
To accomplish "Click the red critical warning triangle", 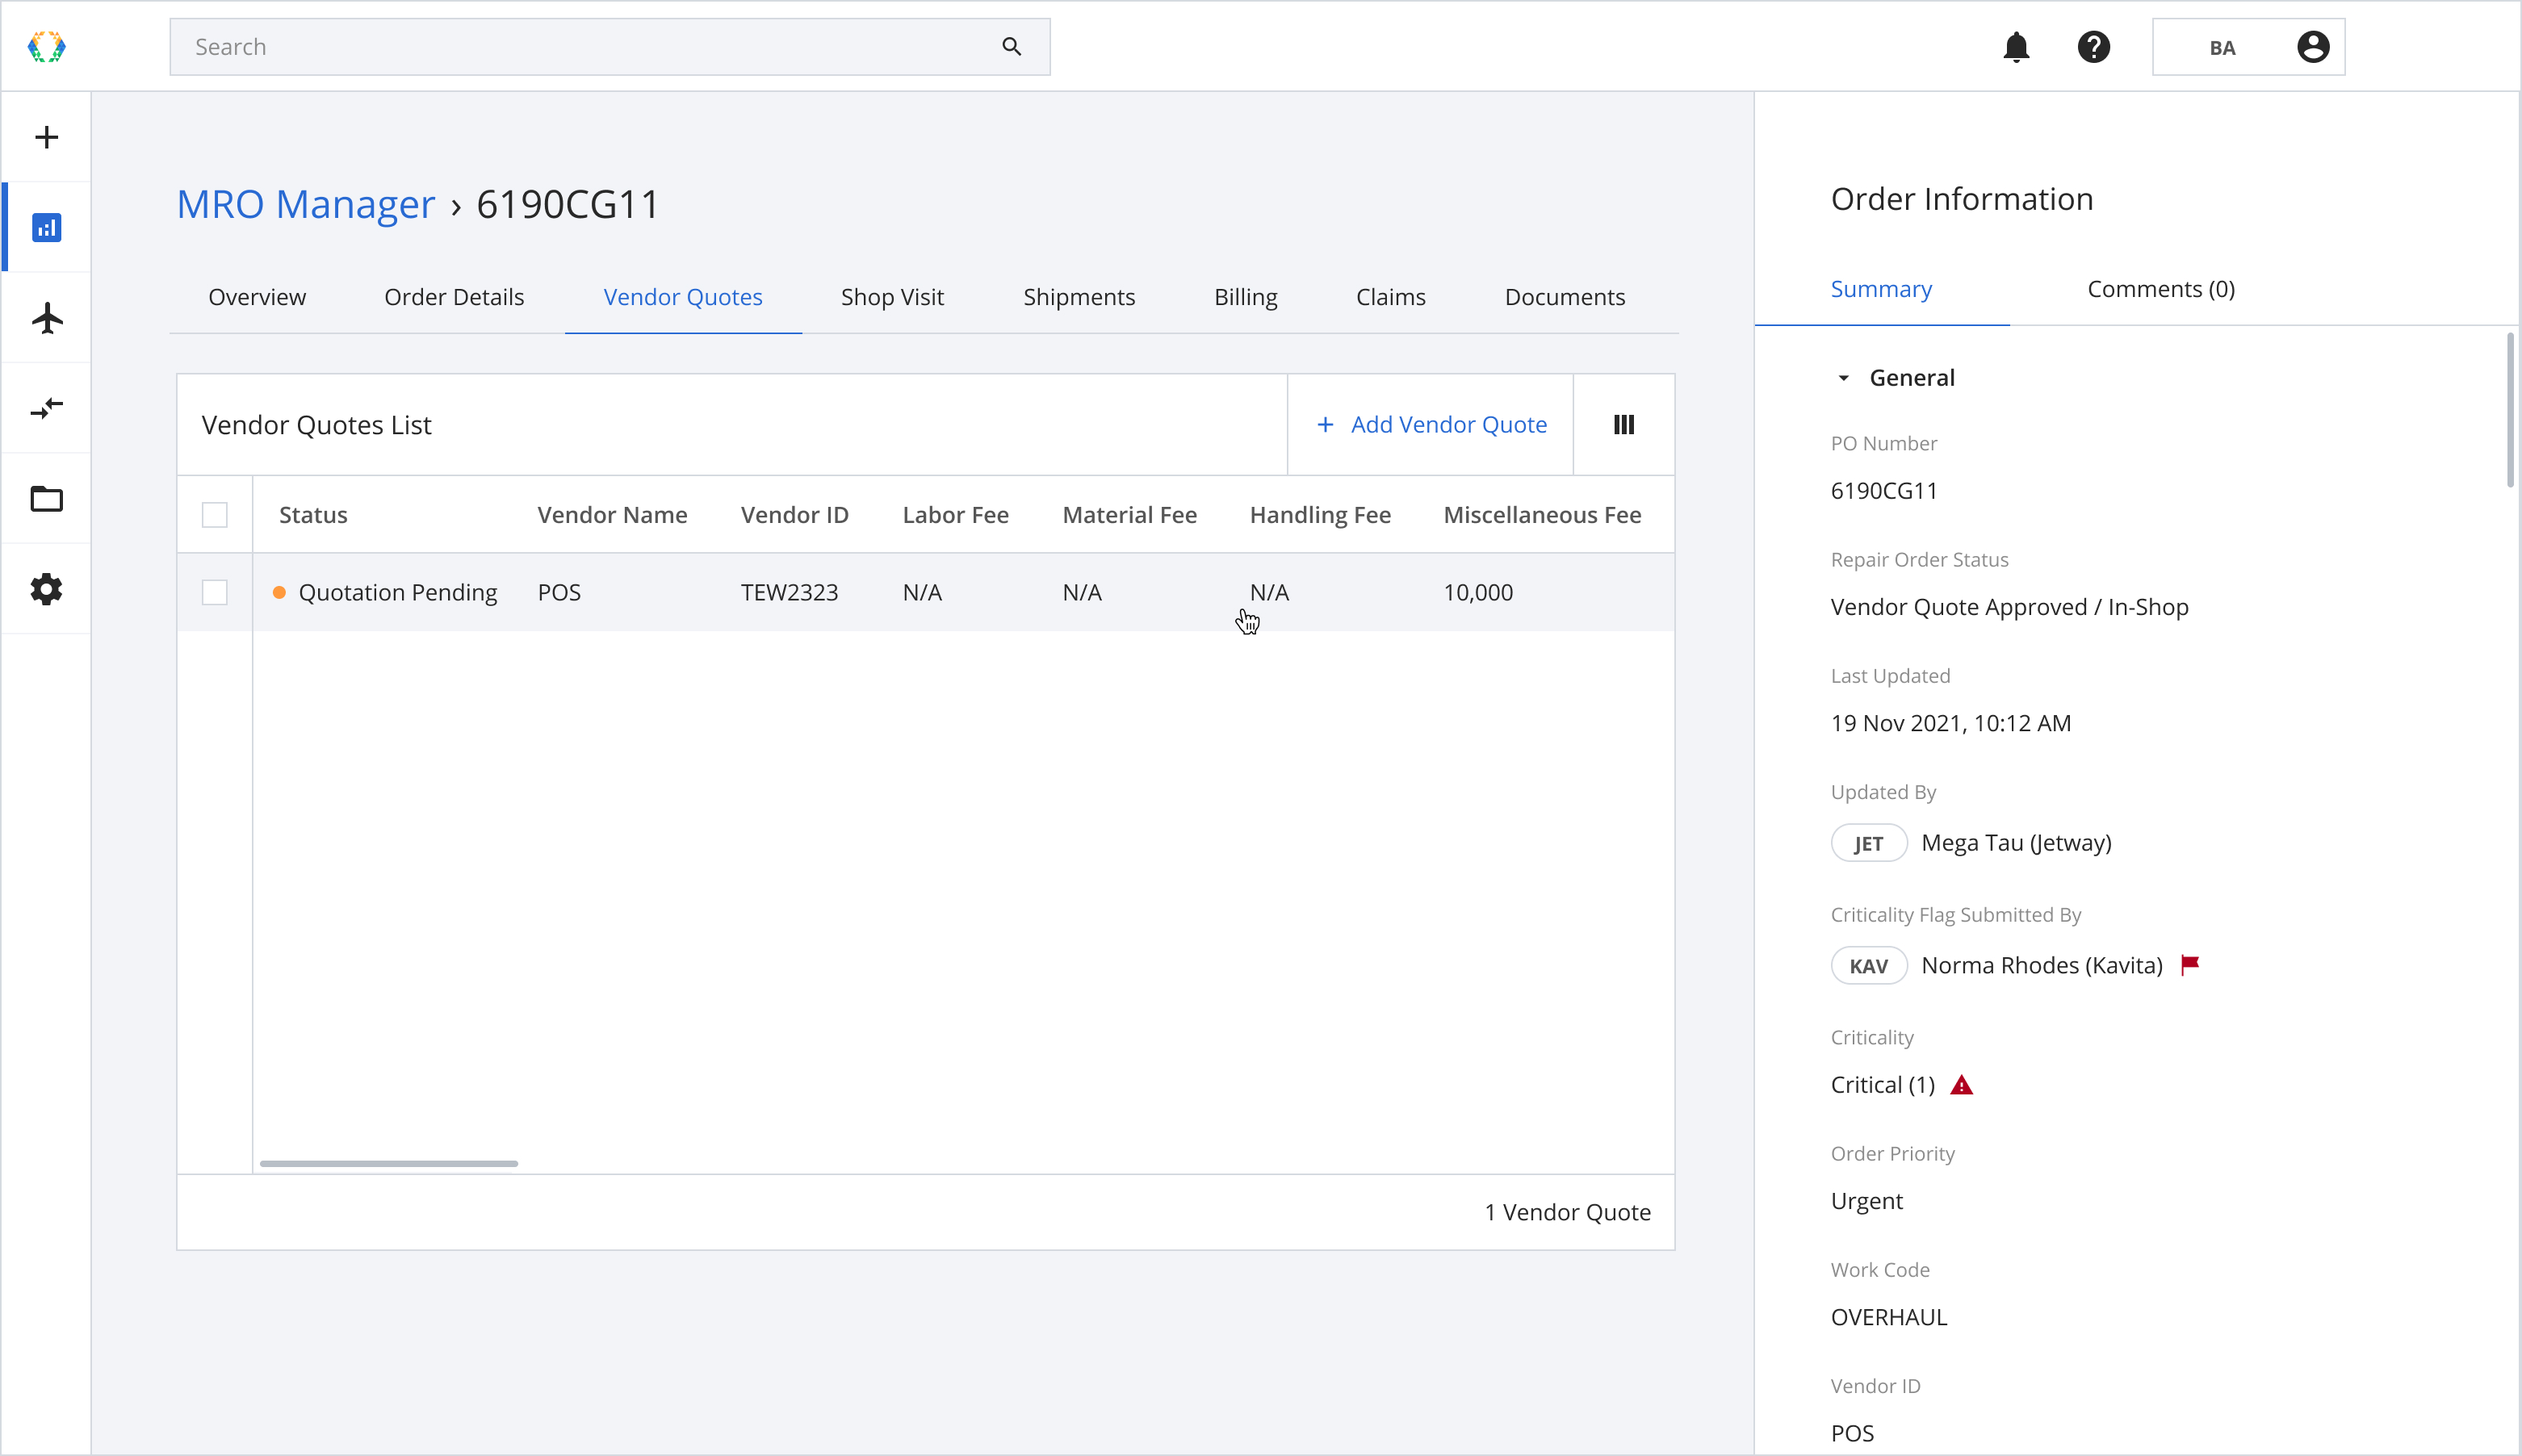I will (x=1961, y=1085).
